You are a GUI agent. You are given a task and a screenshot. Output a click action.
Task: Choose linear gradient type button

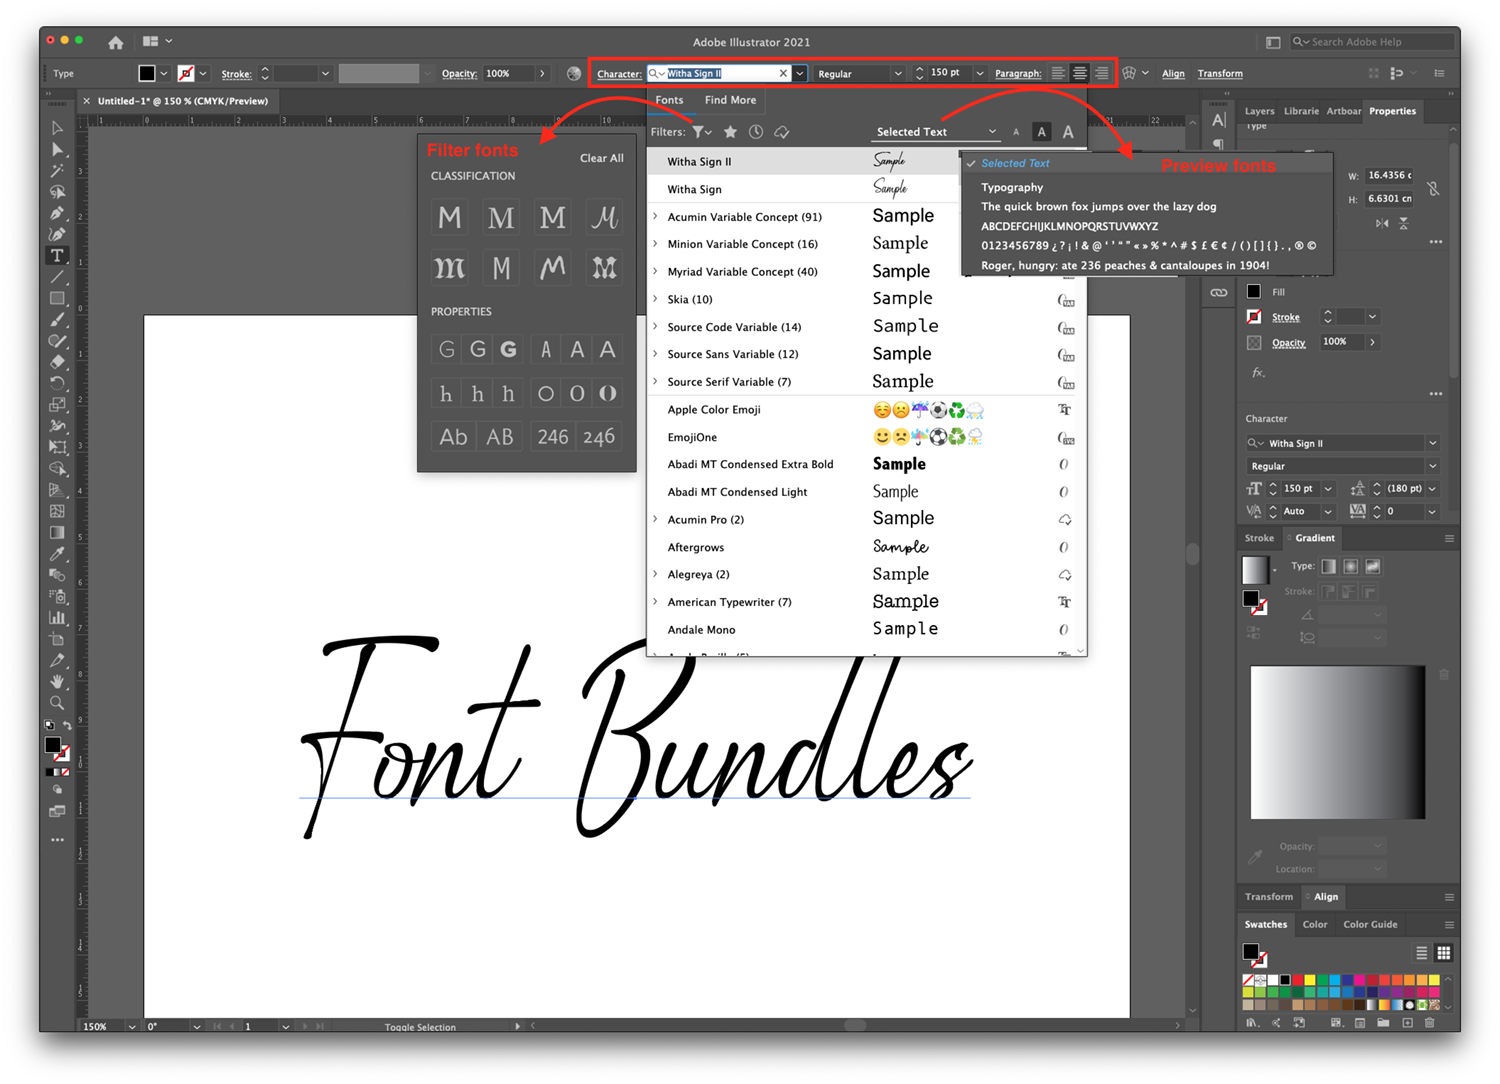1329,566
